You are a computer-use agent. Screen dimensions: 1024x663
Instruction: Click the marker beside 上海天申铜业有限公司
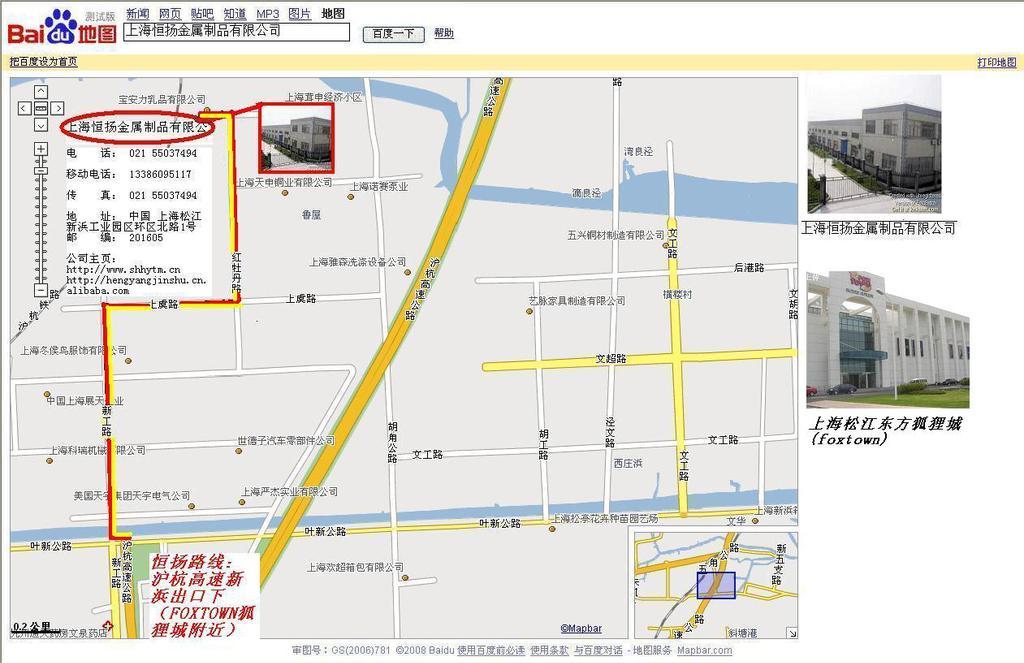pyautogui.click(x=285, y=193)
